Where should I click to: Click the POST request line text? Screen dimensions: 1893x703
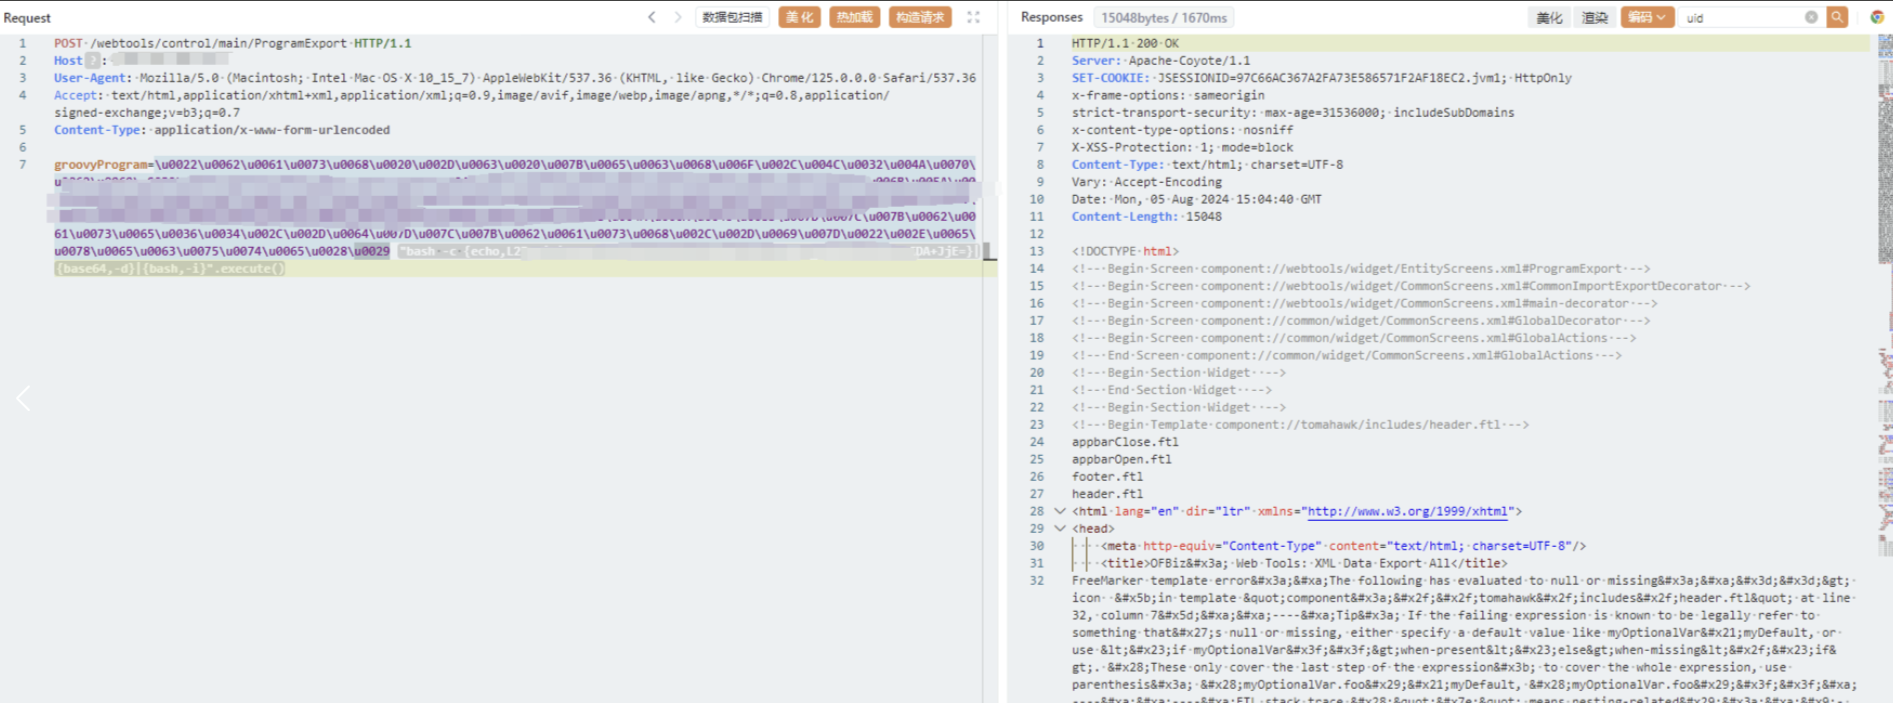233,43
